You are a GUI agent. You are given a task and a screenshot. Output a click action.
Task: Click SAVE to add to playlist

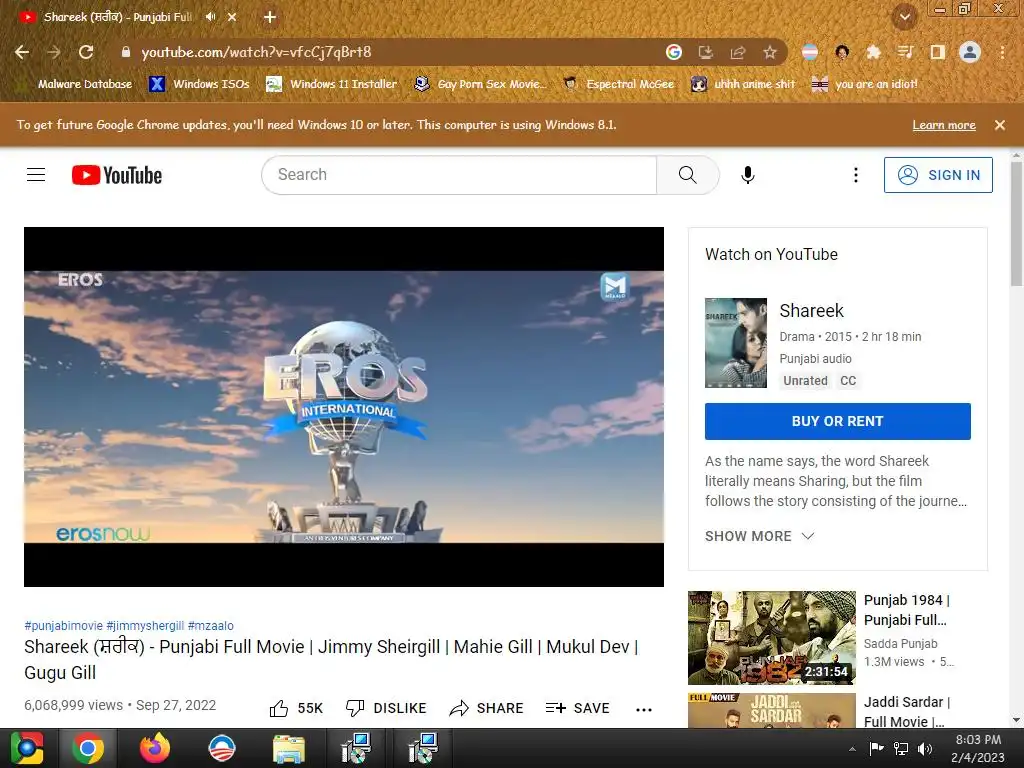click(577, 709)
